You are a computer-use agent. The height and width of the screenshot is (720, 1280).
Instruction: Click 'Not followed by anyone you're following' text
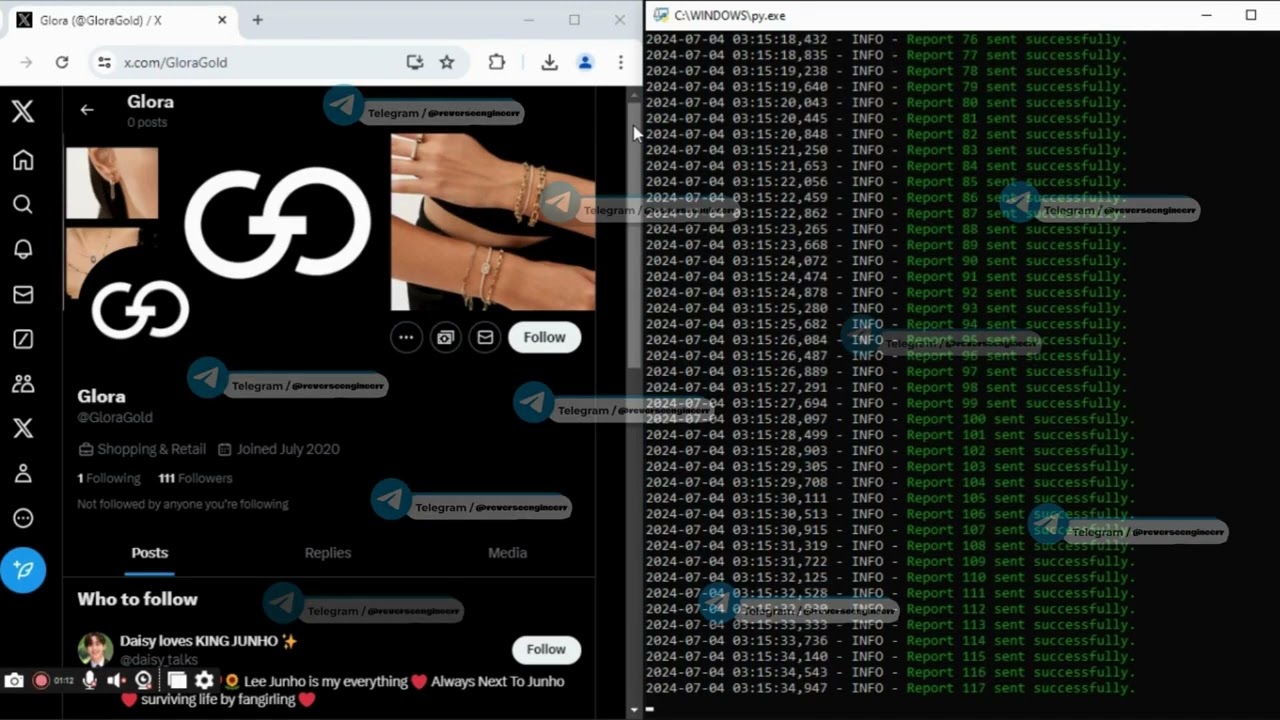183,504
